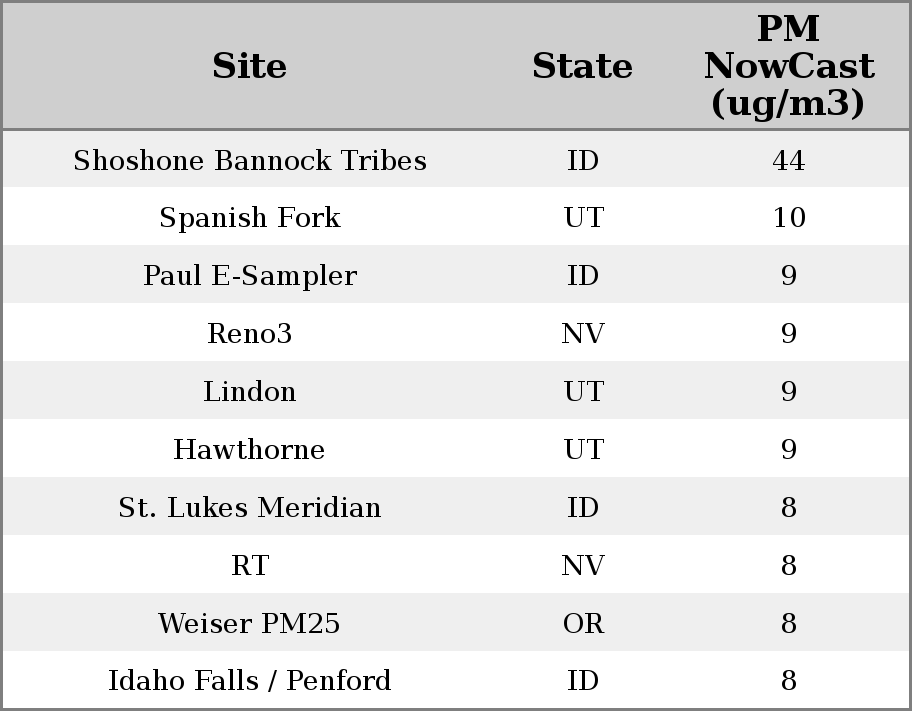This screenshot has height=711, width=912.
Task: Select the Reno3 site name
Action: [x=249, y=334]
